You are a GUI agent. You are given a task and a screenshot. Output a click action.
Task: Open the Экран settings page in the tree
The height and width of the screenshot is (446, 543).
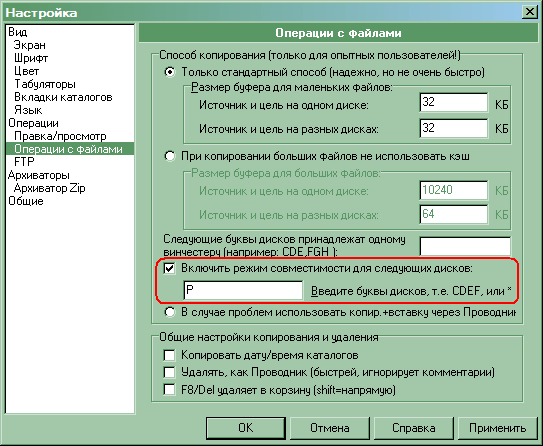(x=30, y=45)
